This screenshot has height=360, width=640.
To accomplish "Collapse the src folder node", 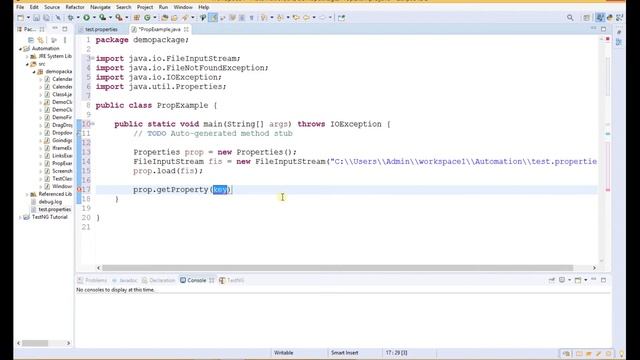I will [27, 64].
